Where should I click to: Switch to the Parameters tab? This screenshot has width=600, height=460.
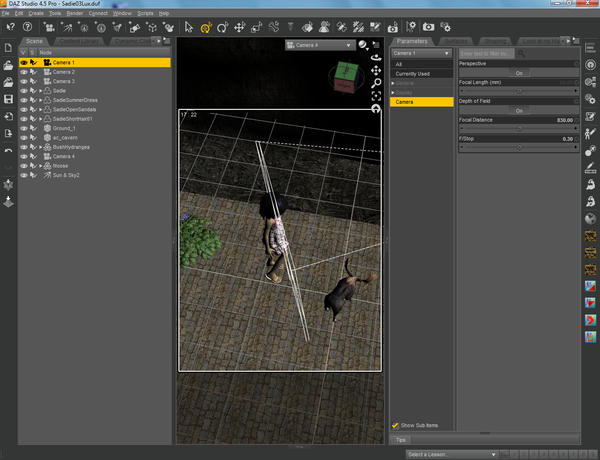coord(413,41)
